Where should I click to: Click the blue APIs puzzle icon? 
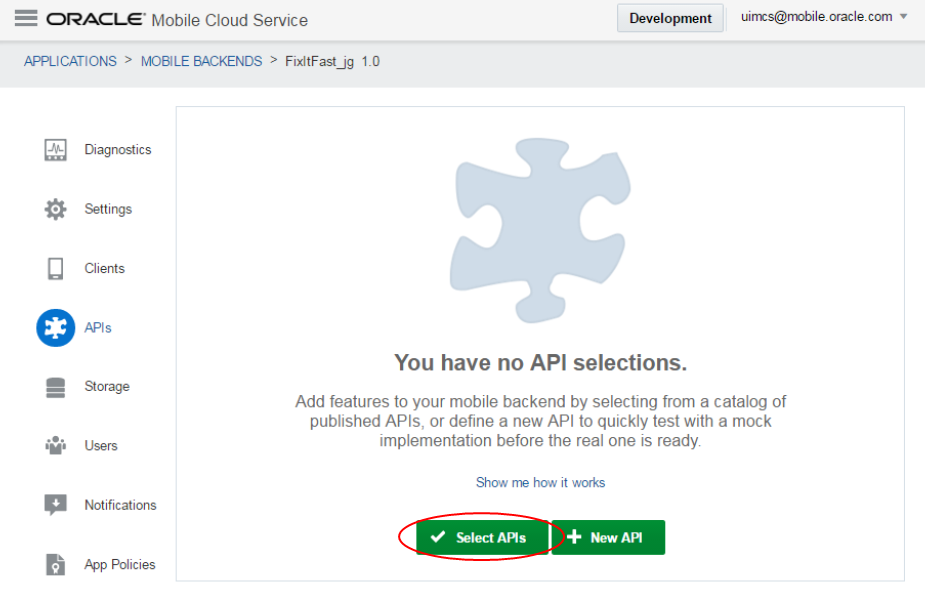[56, 328]
